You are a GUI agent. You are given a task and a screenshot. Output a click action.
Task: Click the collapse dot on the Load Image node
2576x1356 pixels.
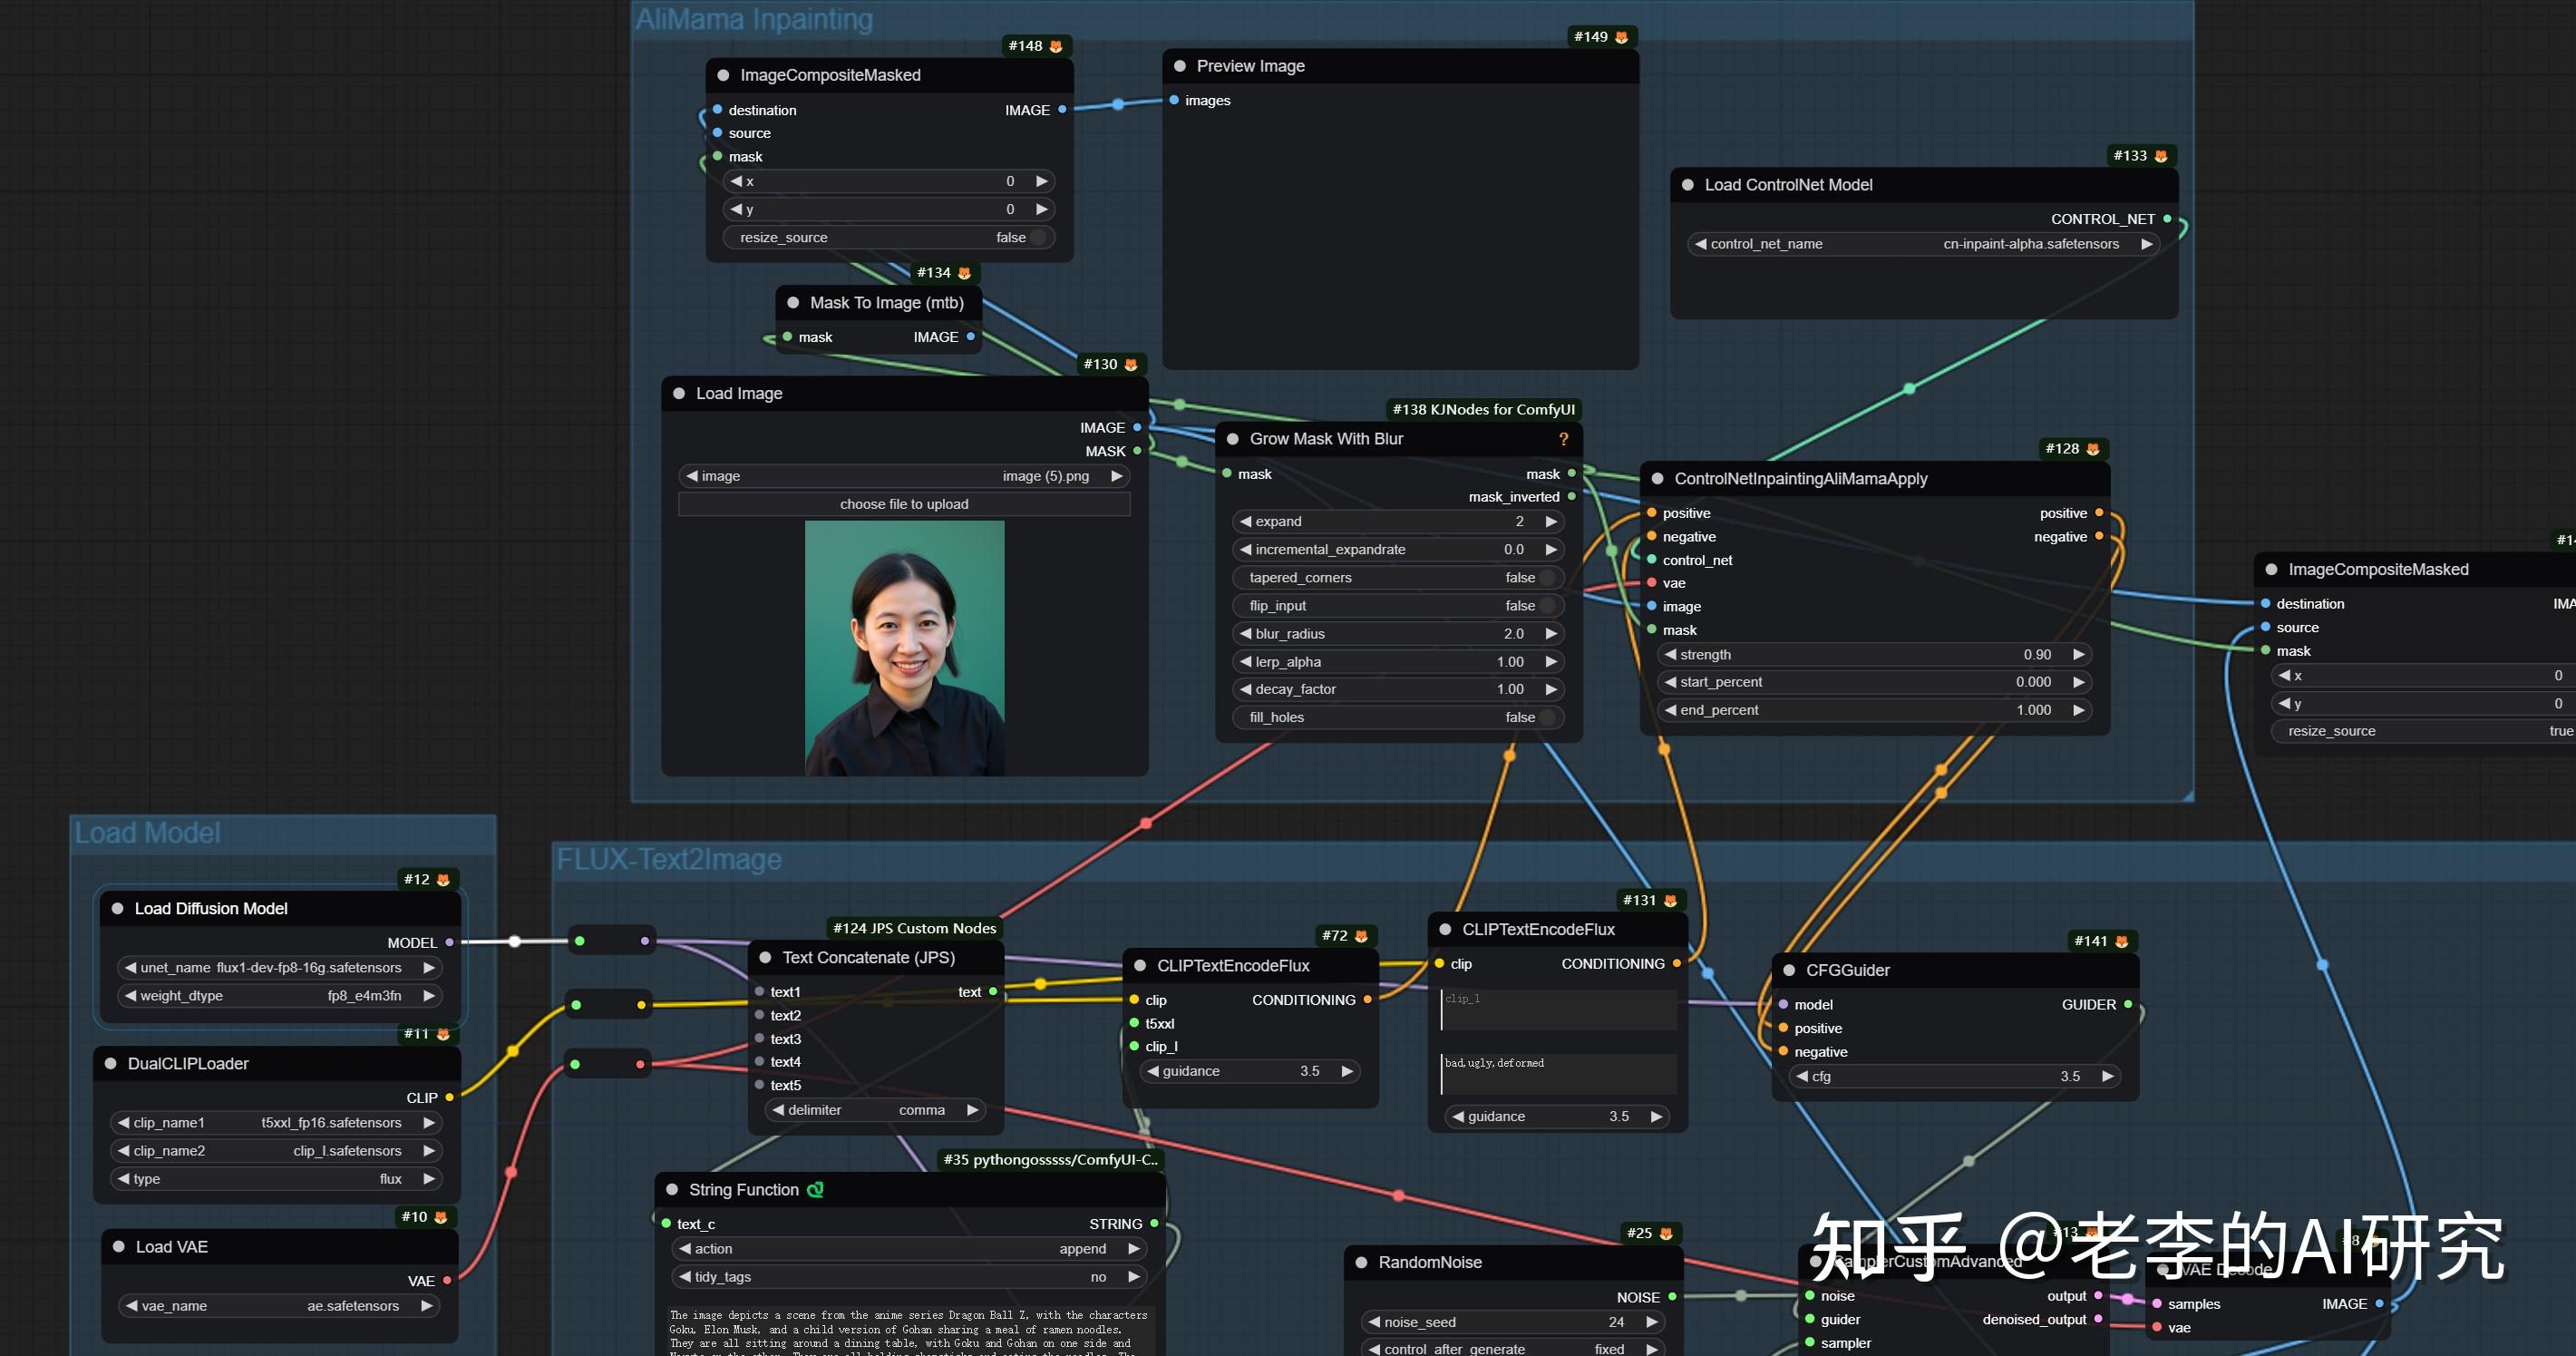[x=679, y=393]
